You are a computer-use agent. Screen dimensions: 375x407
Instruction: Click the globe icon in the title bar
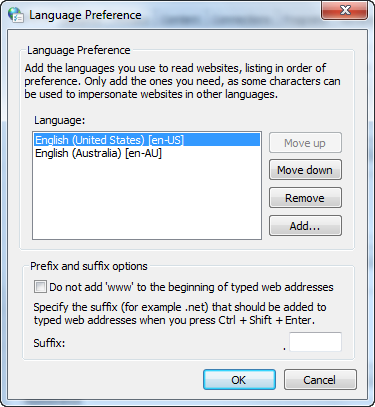(16, 15)
